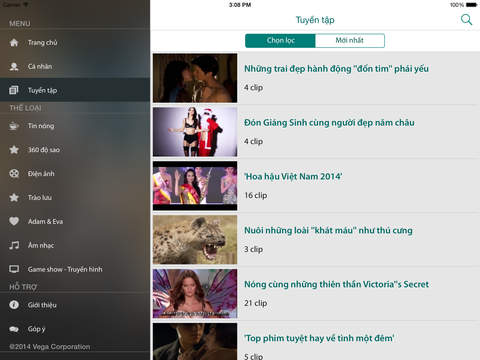480x360 pixels.
Task: Click the TV icon beside Game show
Action: coord(14,269)
